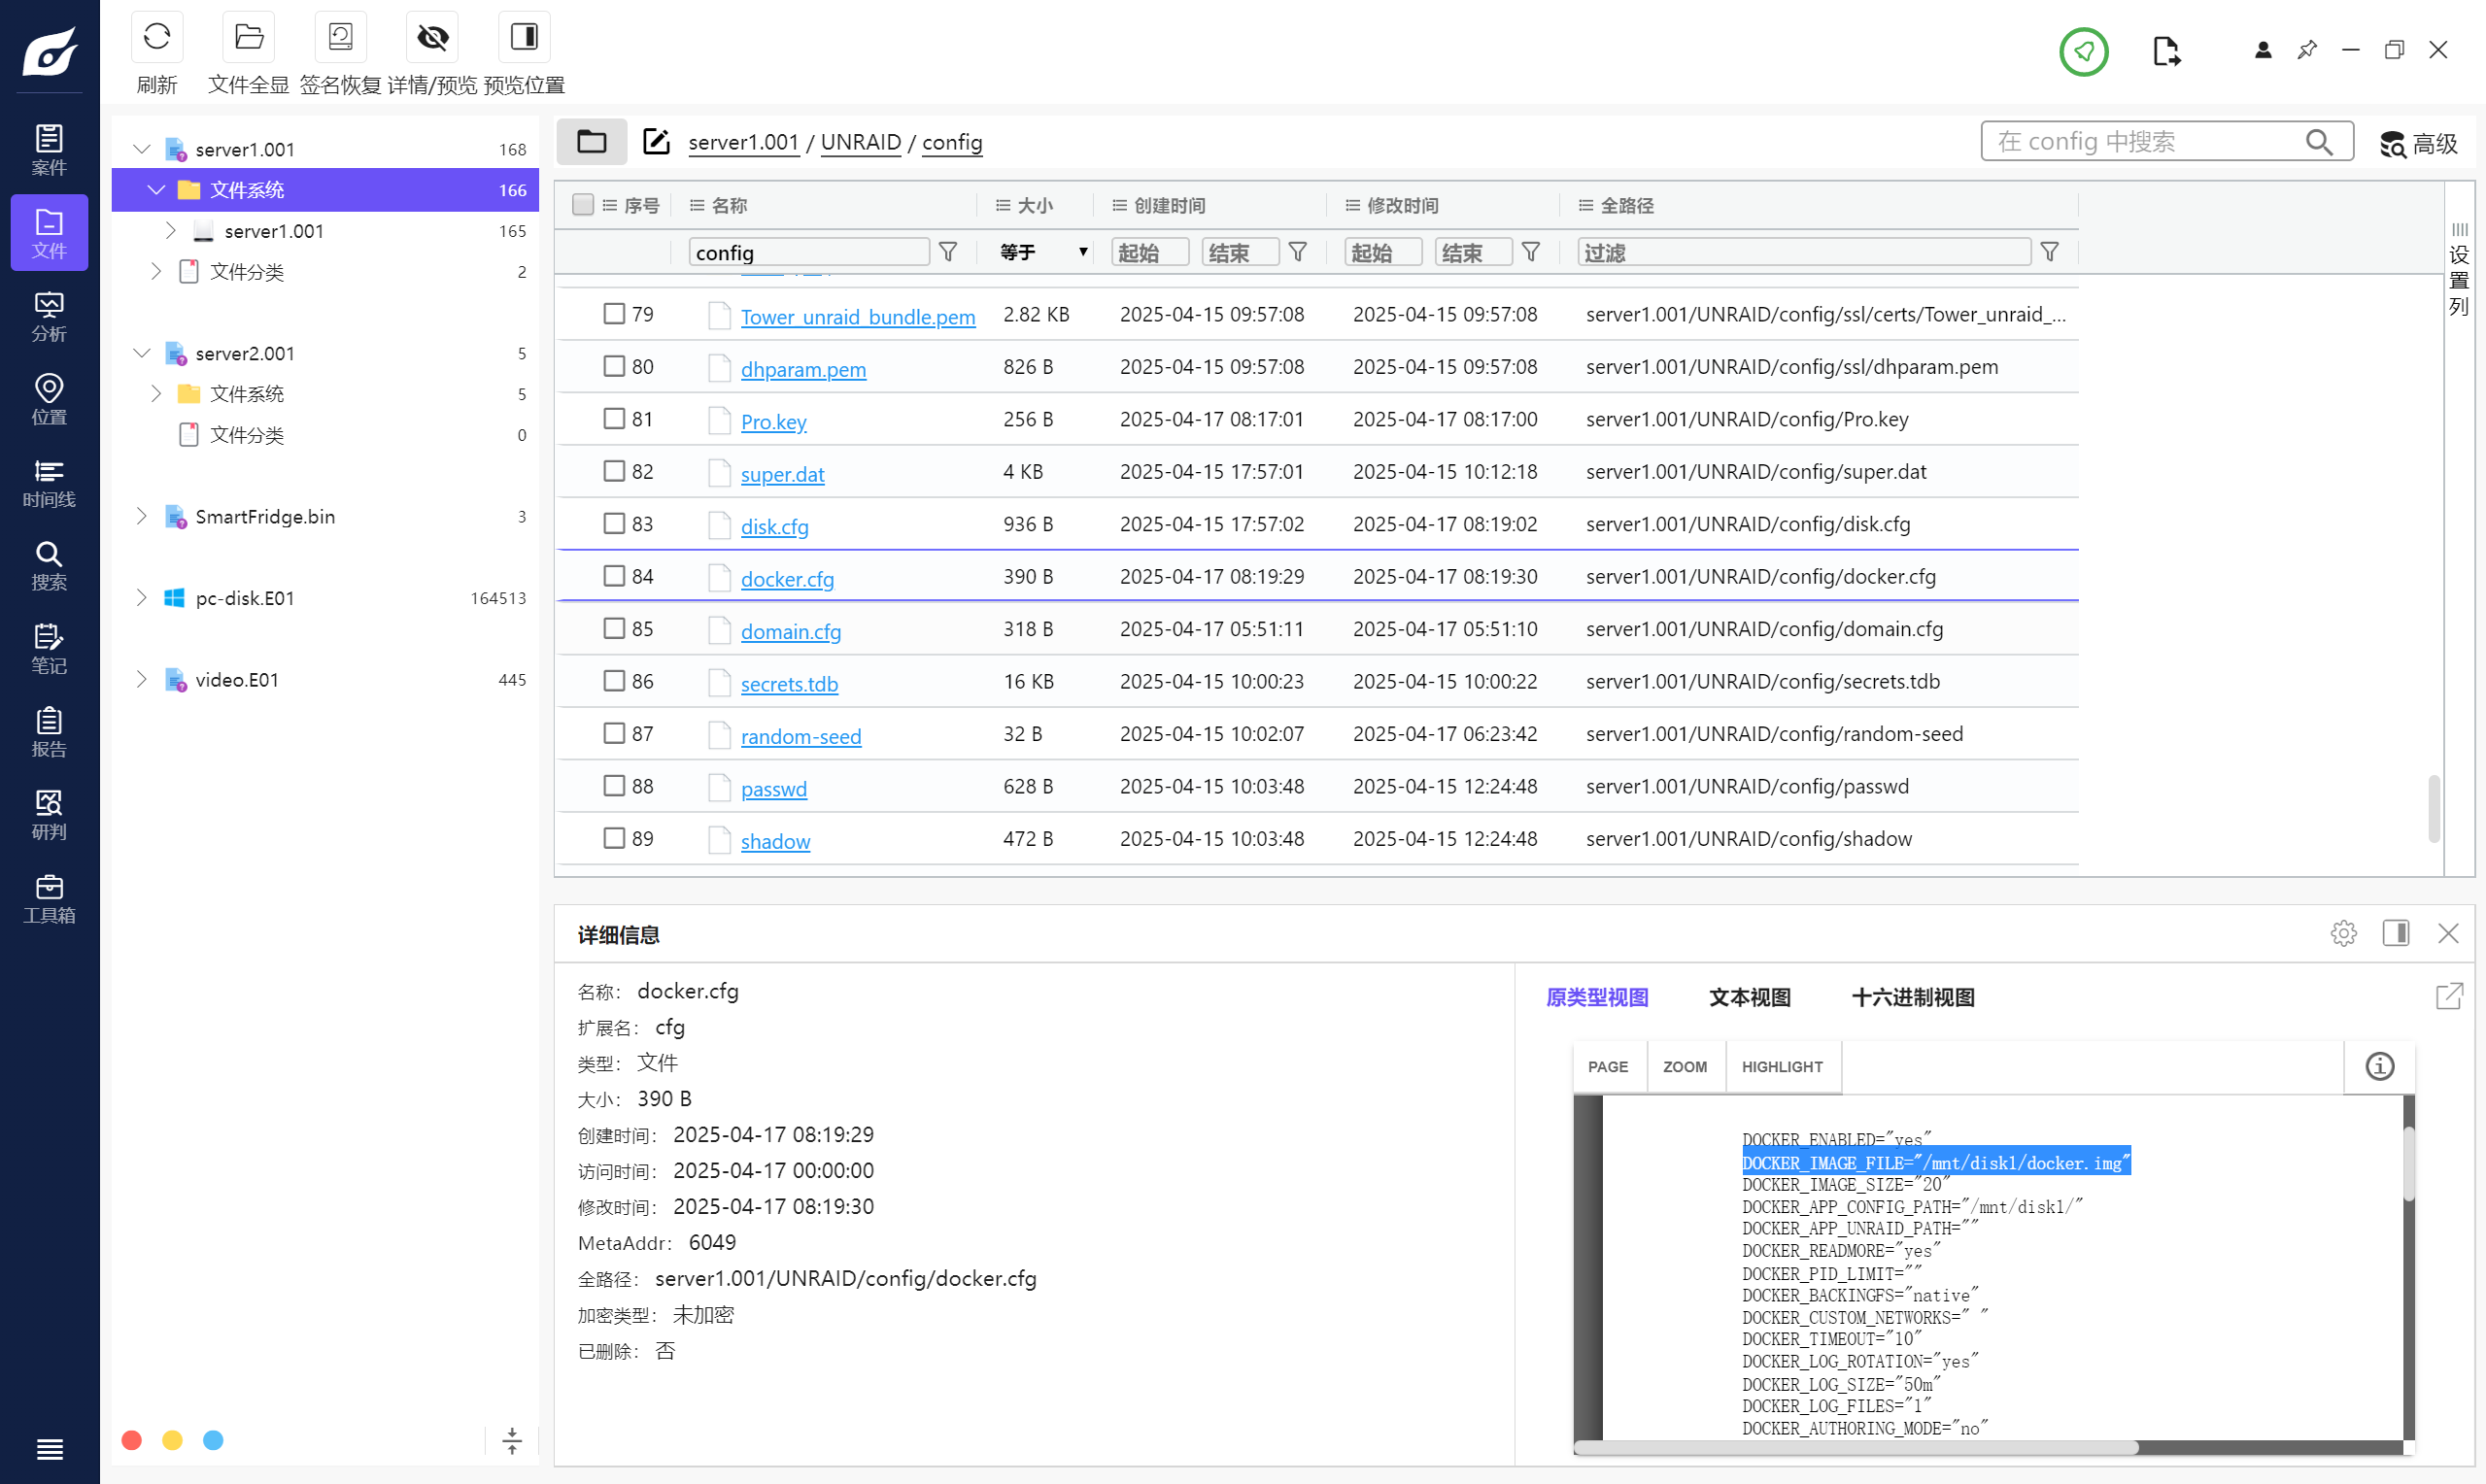The width and height of the screenshot is (2486, 1484).
Task: Collapse the selected 文件系统 node
Action: click(x=157, y=190)
